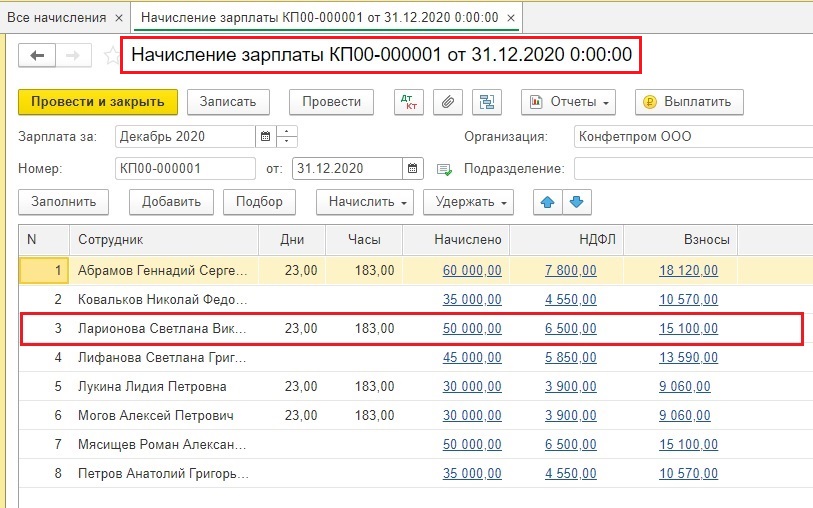Click the Добавить button
The width and height of the screenshot is (813, 508).
[171, 202]
